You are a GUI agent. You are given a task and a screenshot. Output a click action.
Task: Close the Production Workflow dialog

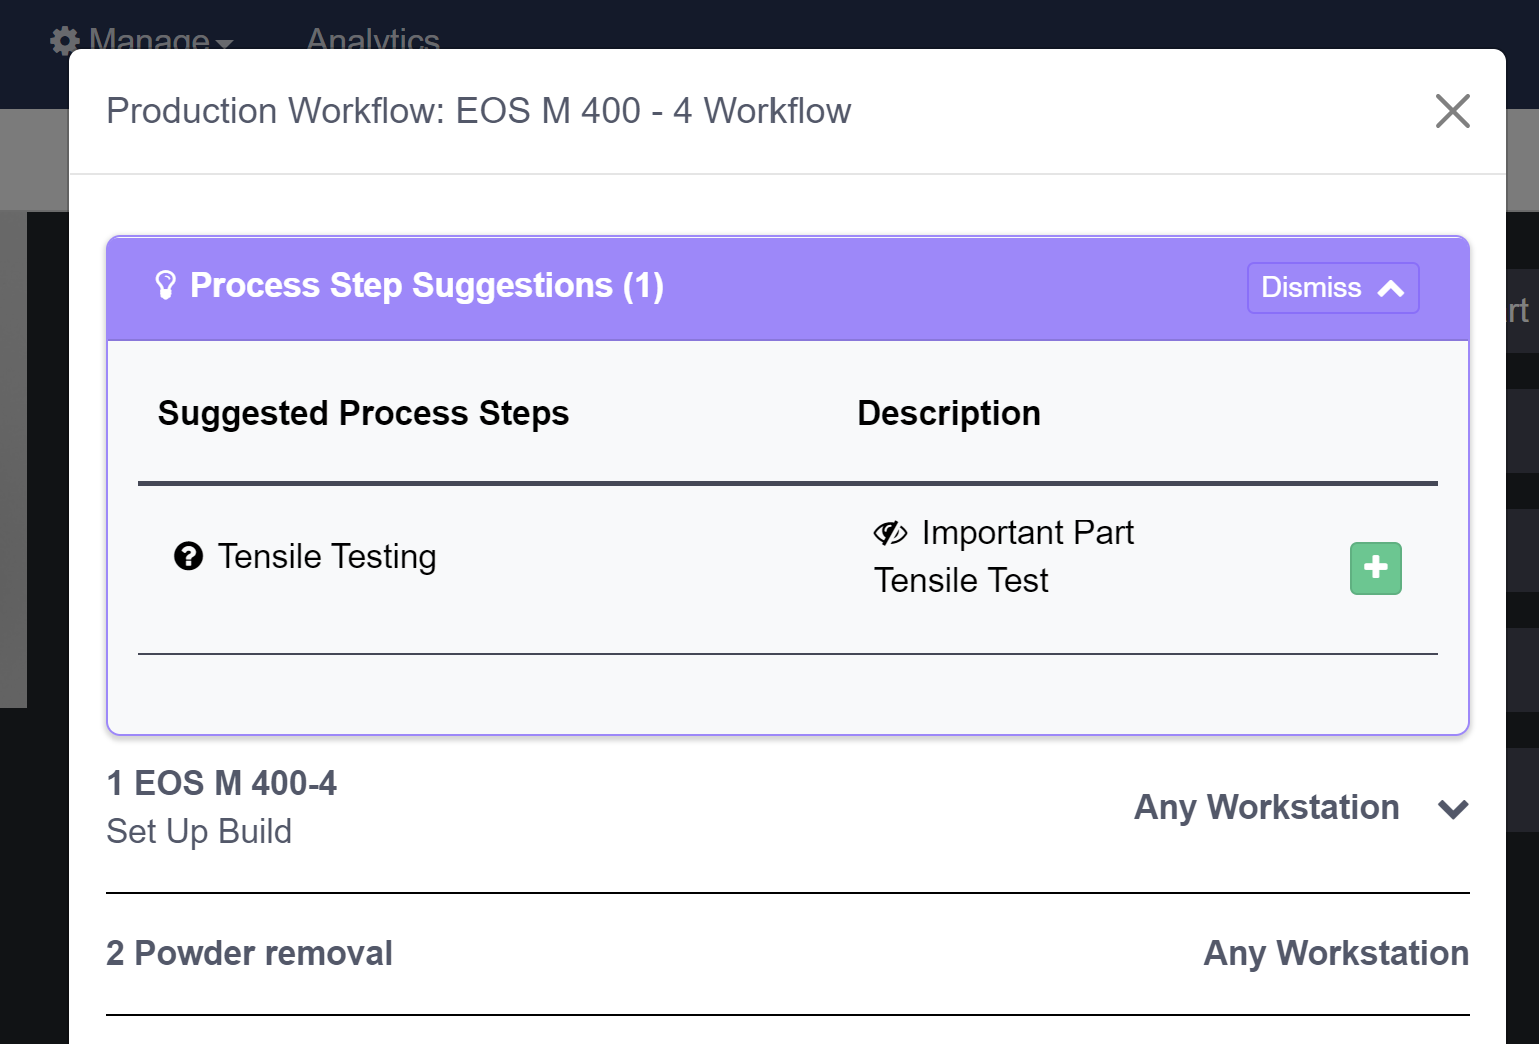pyautogui.click(x=1452, y=111)
